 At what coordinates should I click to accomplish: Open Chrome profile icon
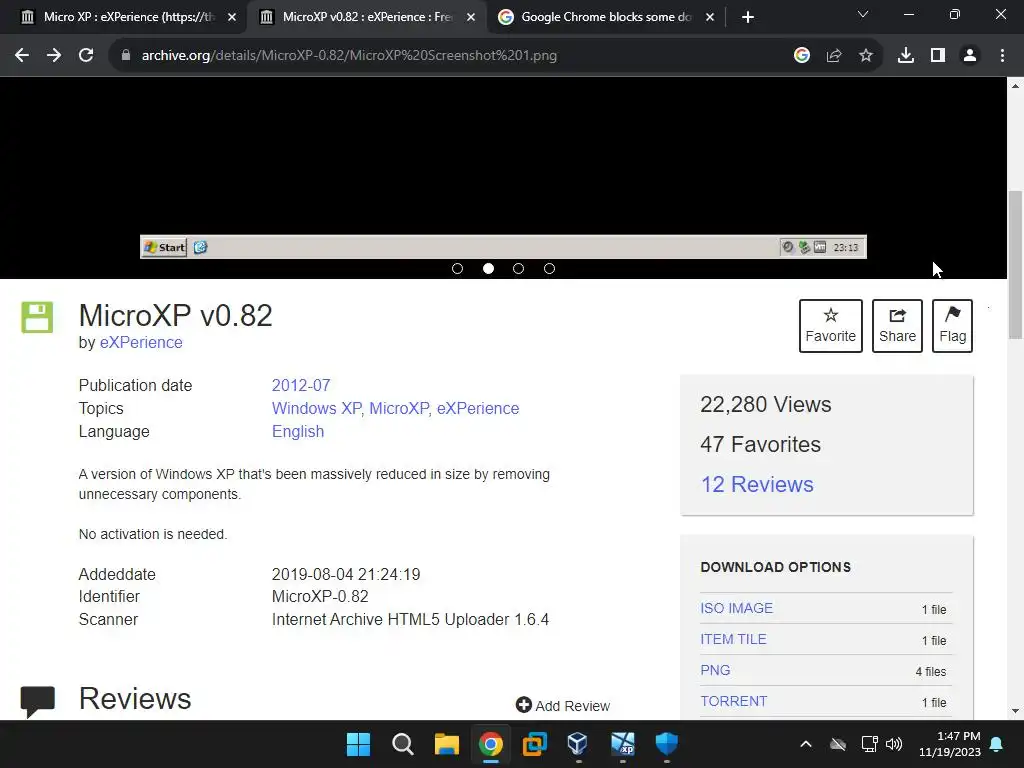970,56
